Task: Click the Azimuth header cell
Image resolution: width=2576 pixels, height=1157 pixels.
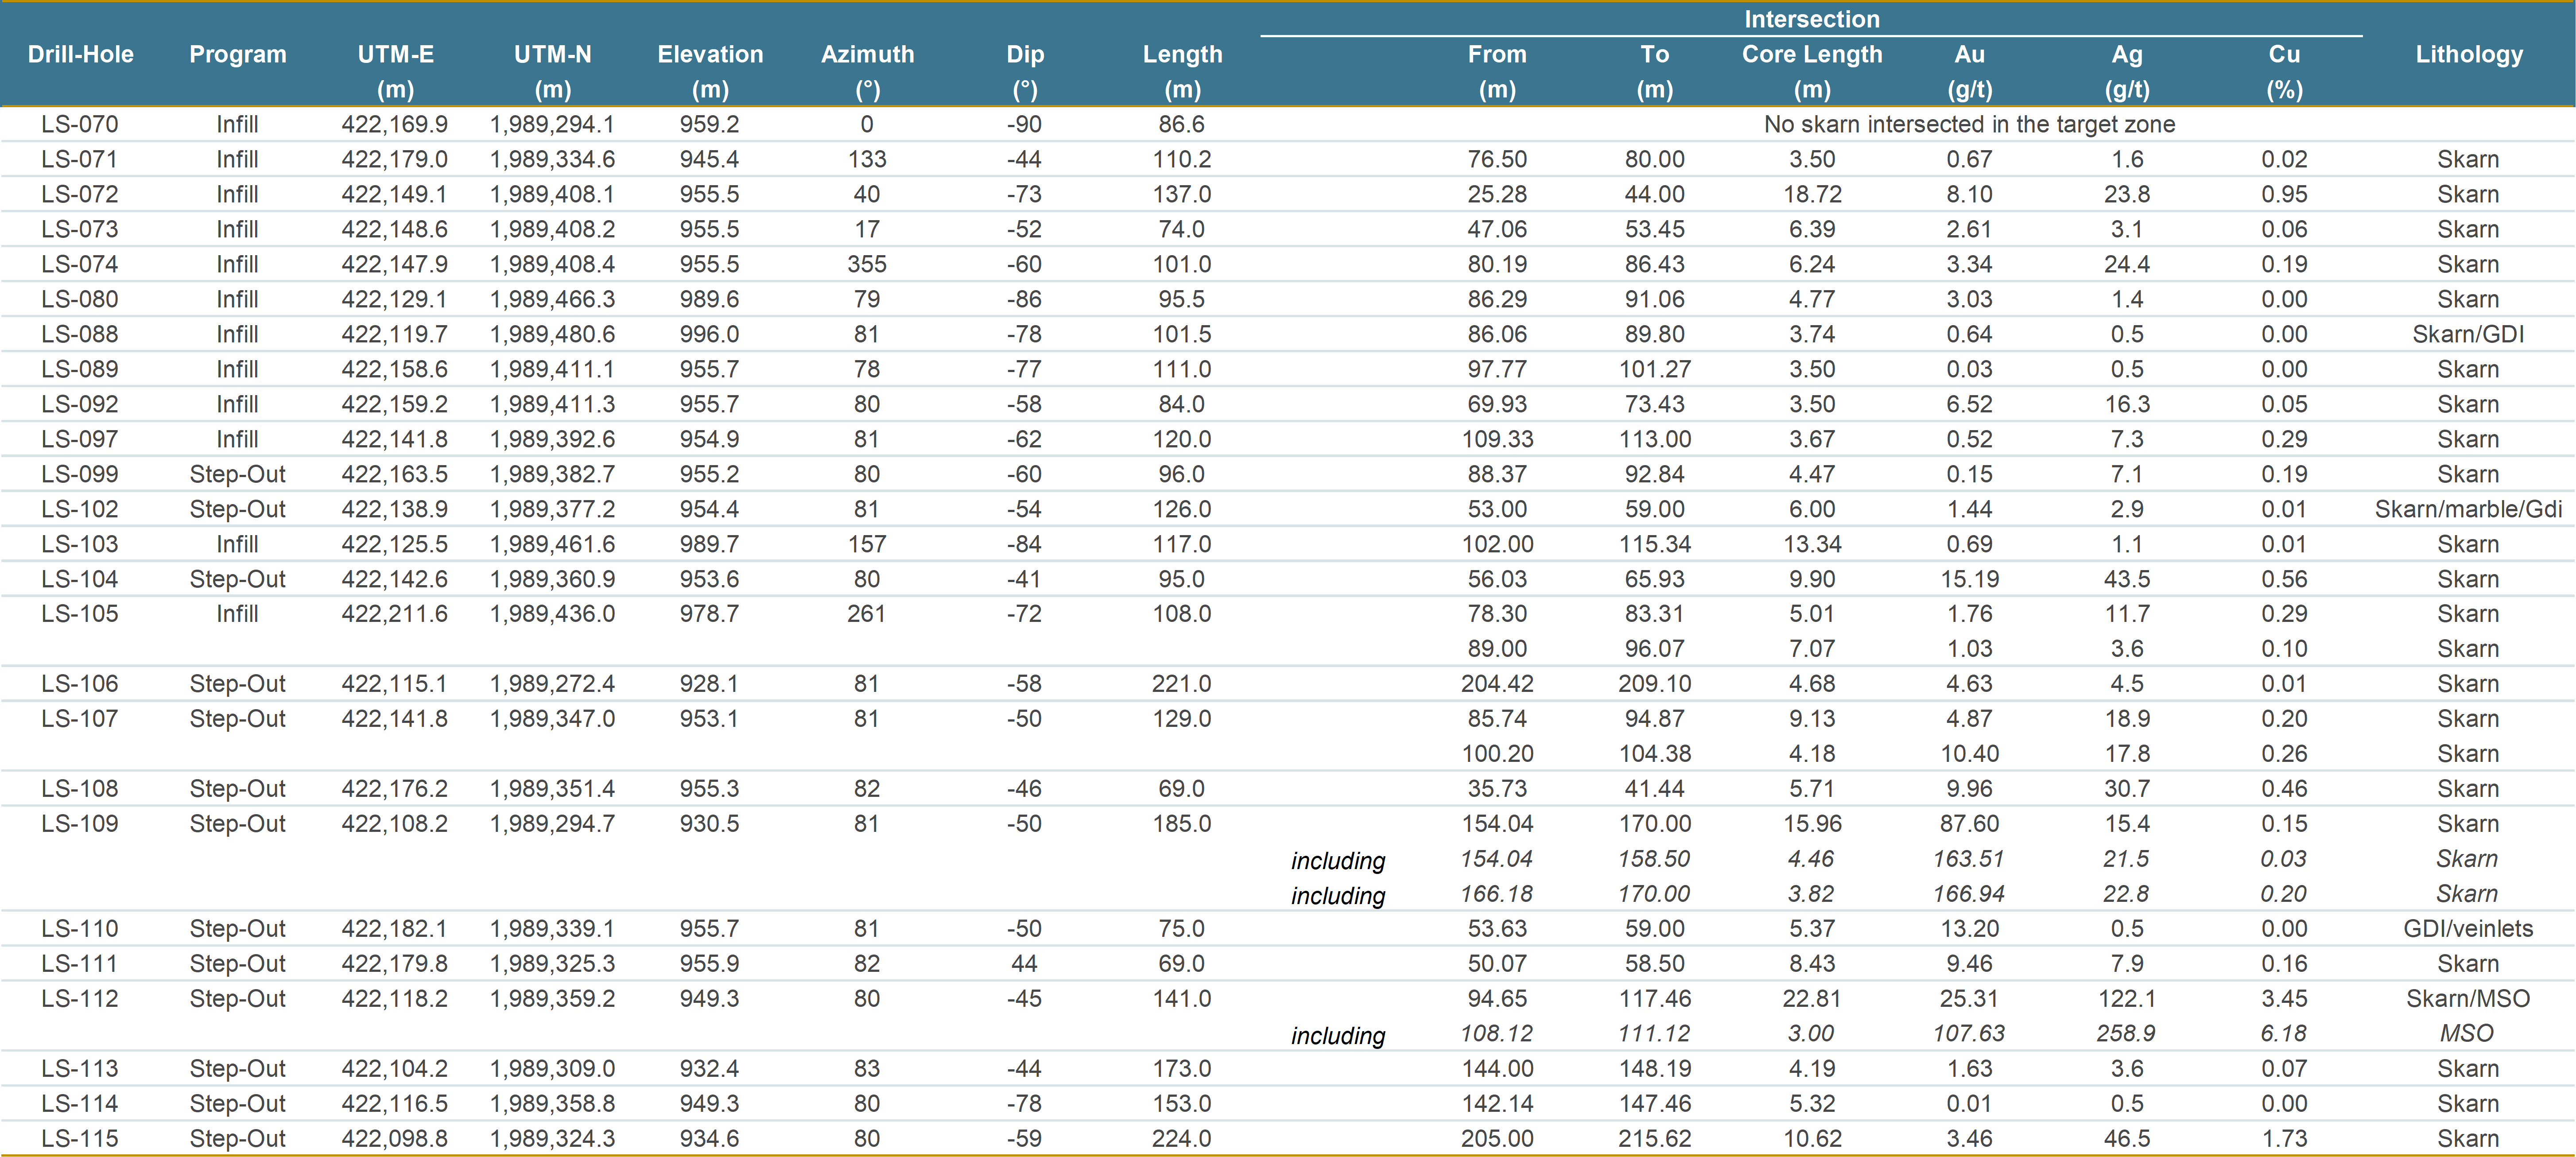Action: tap(868, 54)
